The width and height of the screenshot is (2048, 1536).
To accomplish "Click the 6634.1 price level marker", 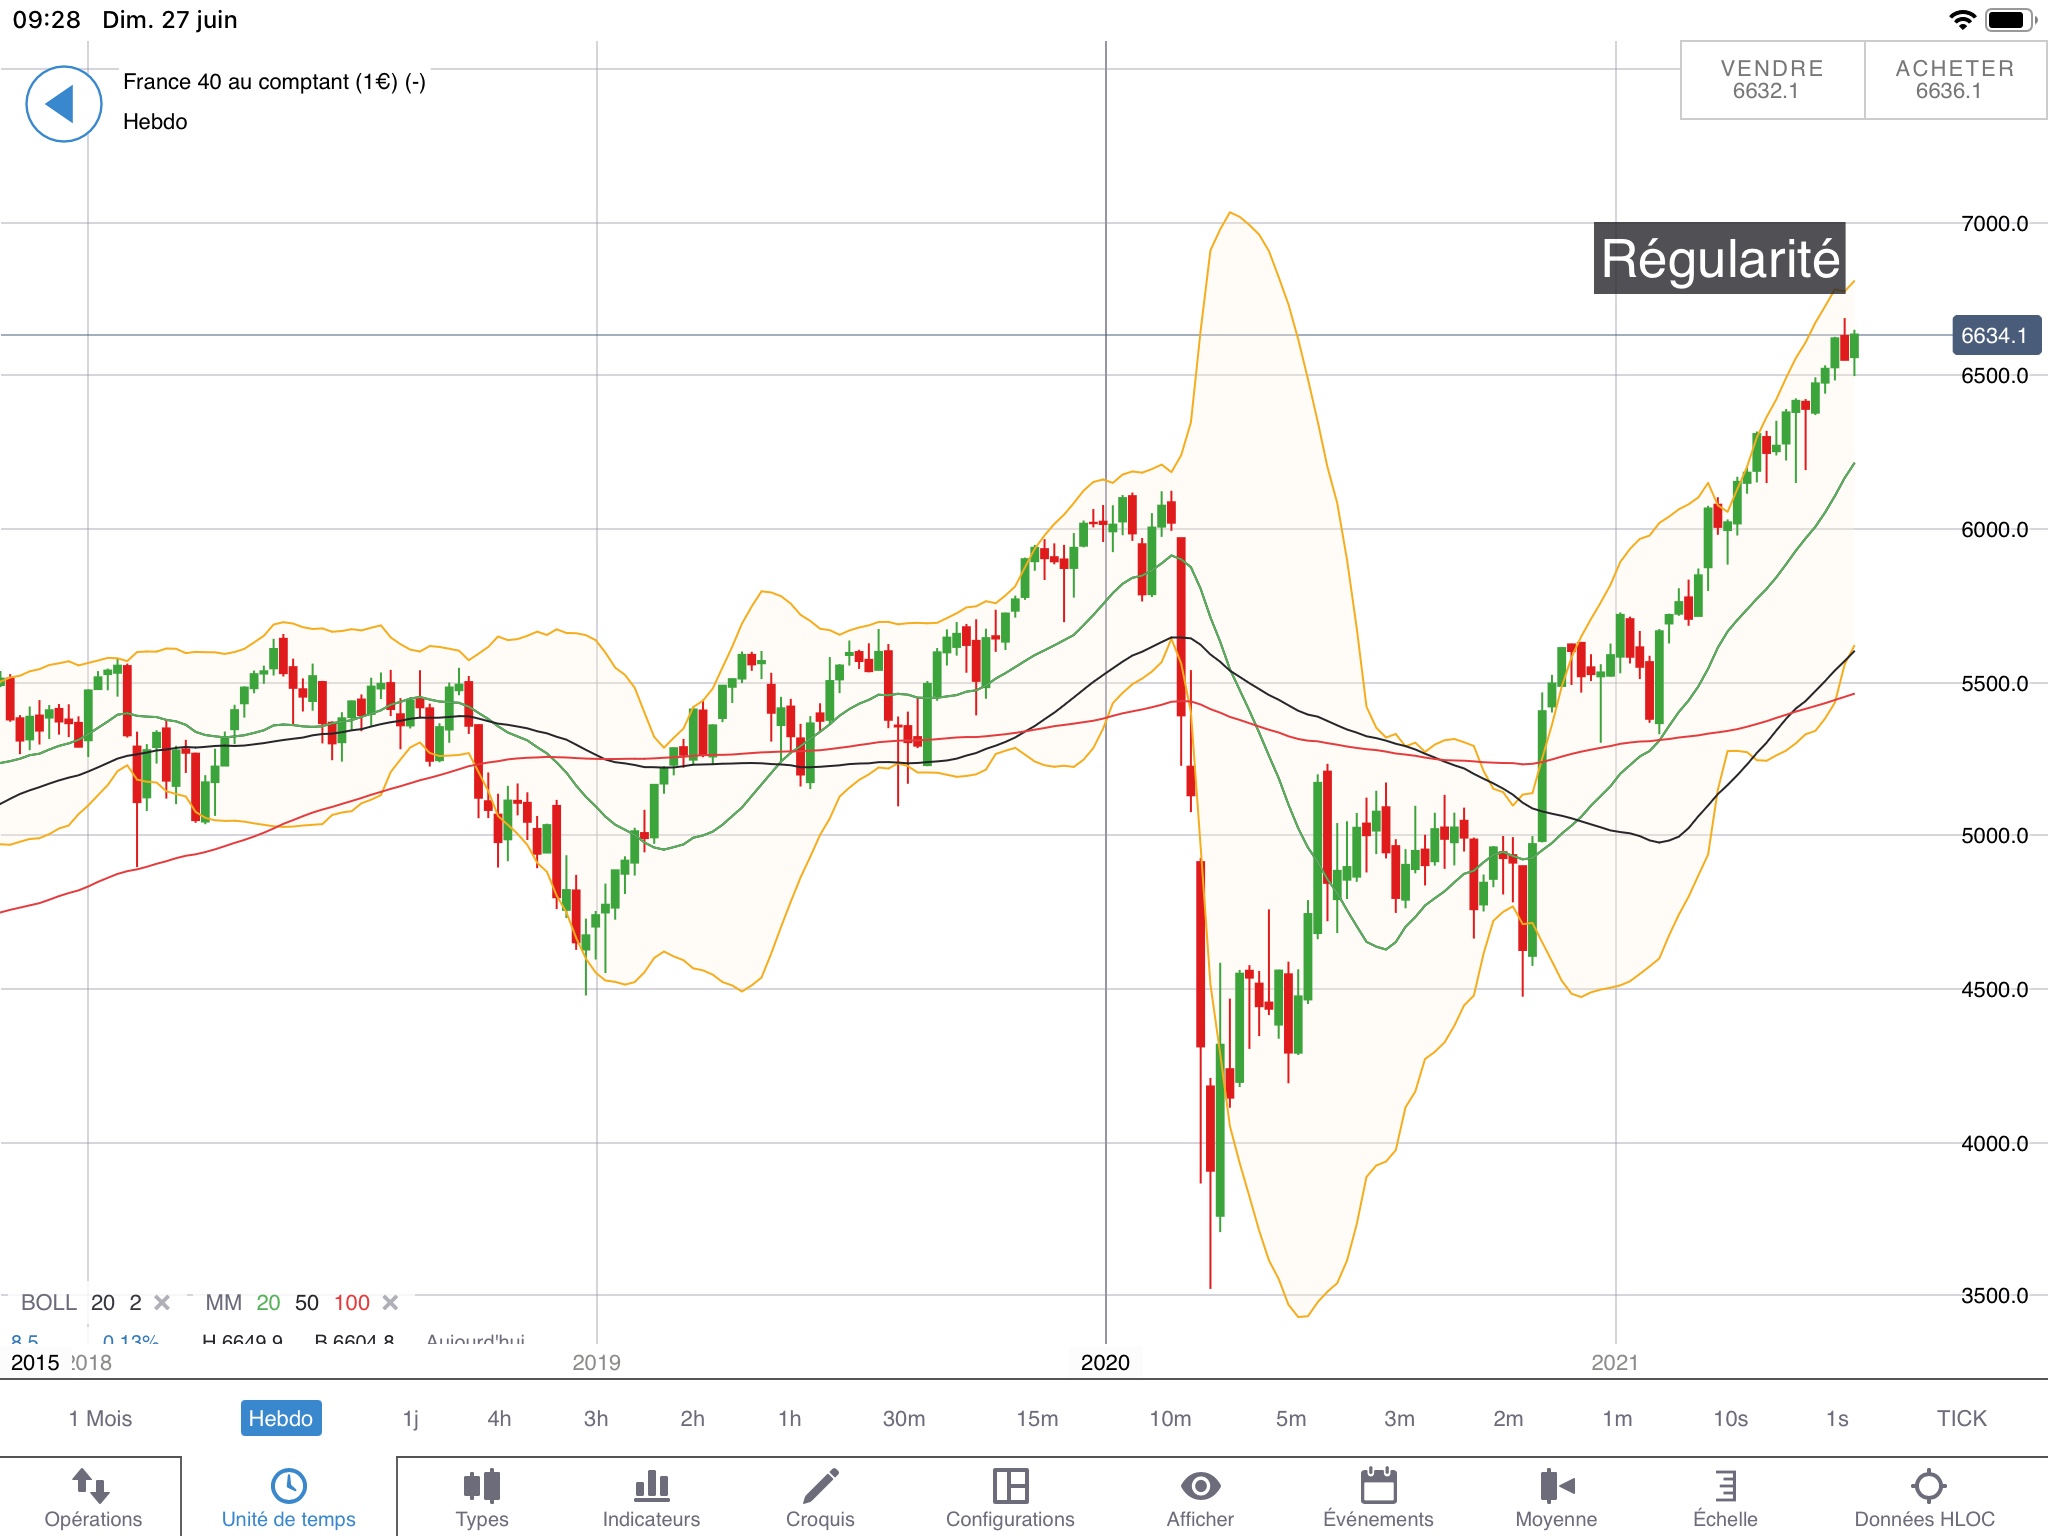I will point(1995,336).
